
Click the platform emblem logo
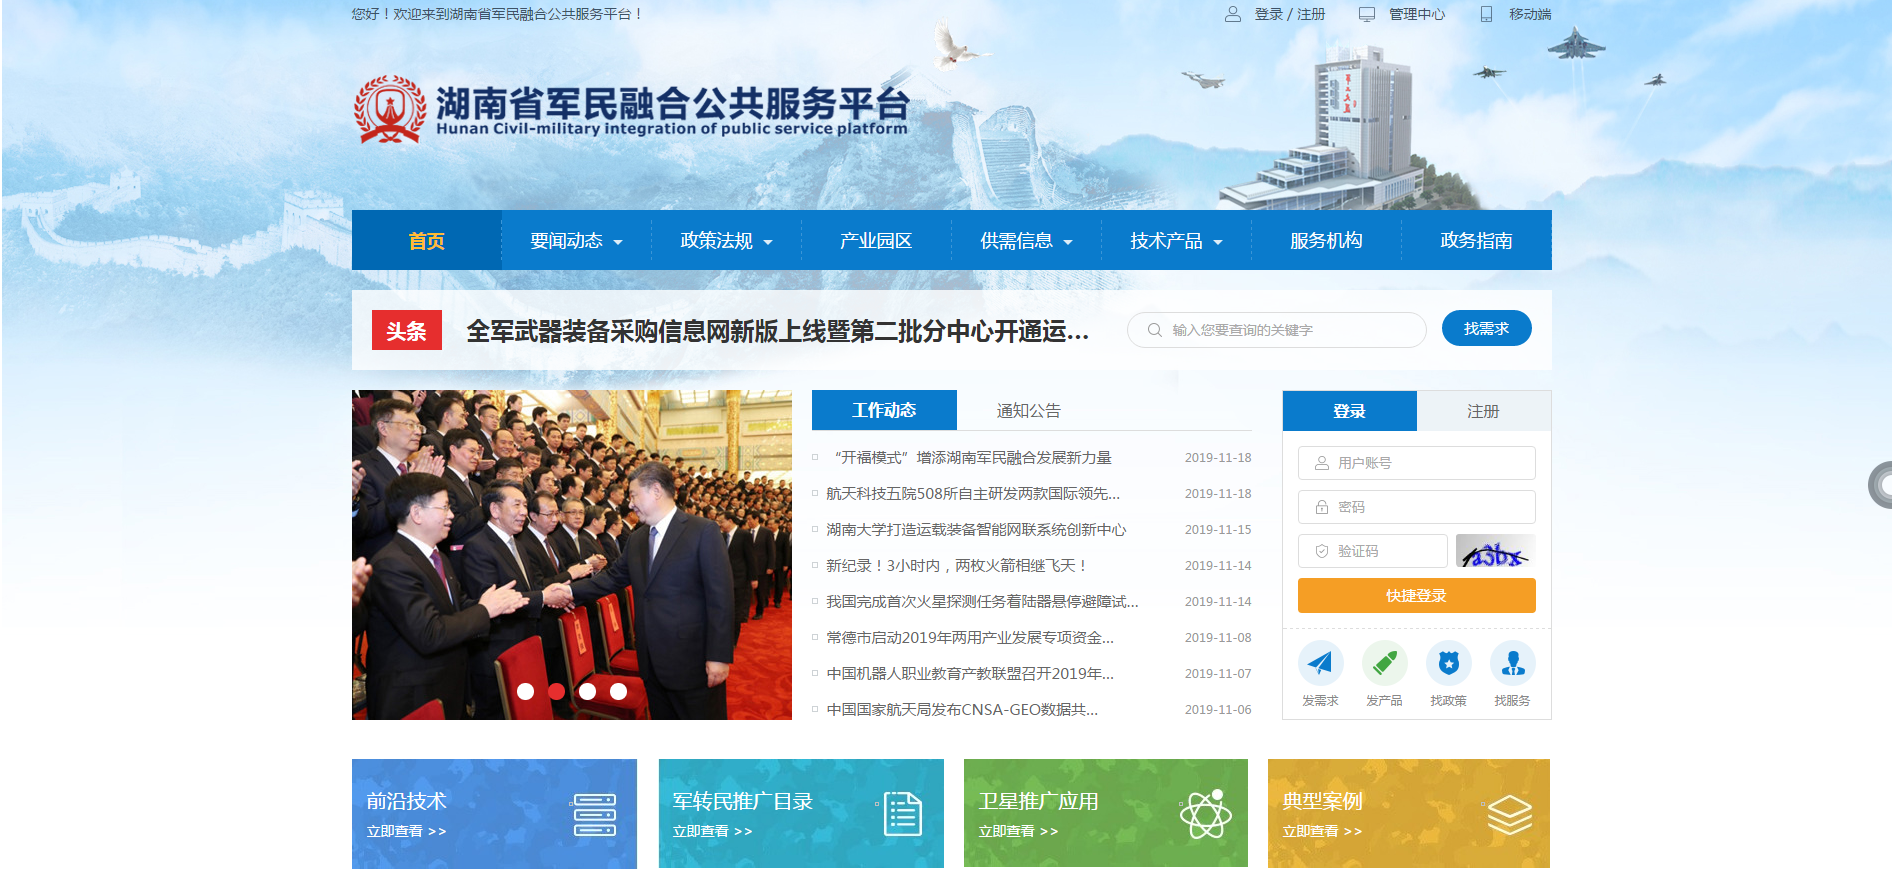tap(390, 109)
